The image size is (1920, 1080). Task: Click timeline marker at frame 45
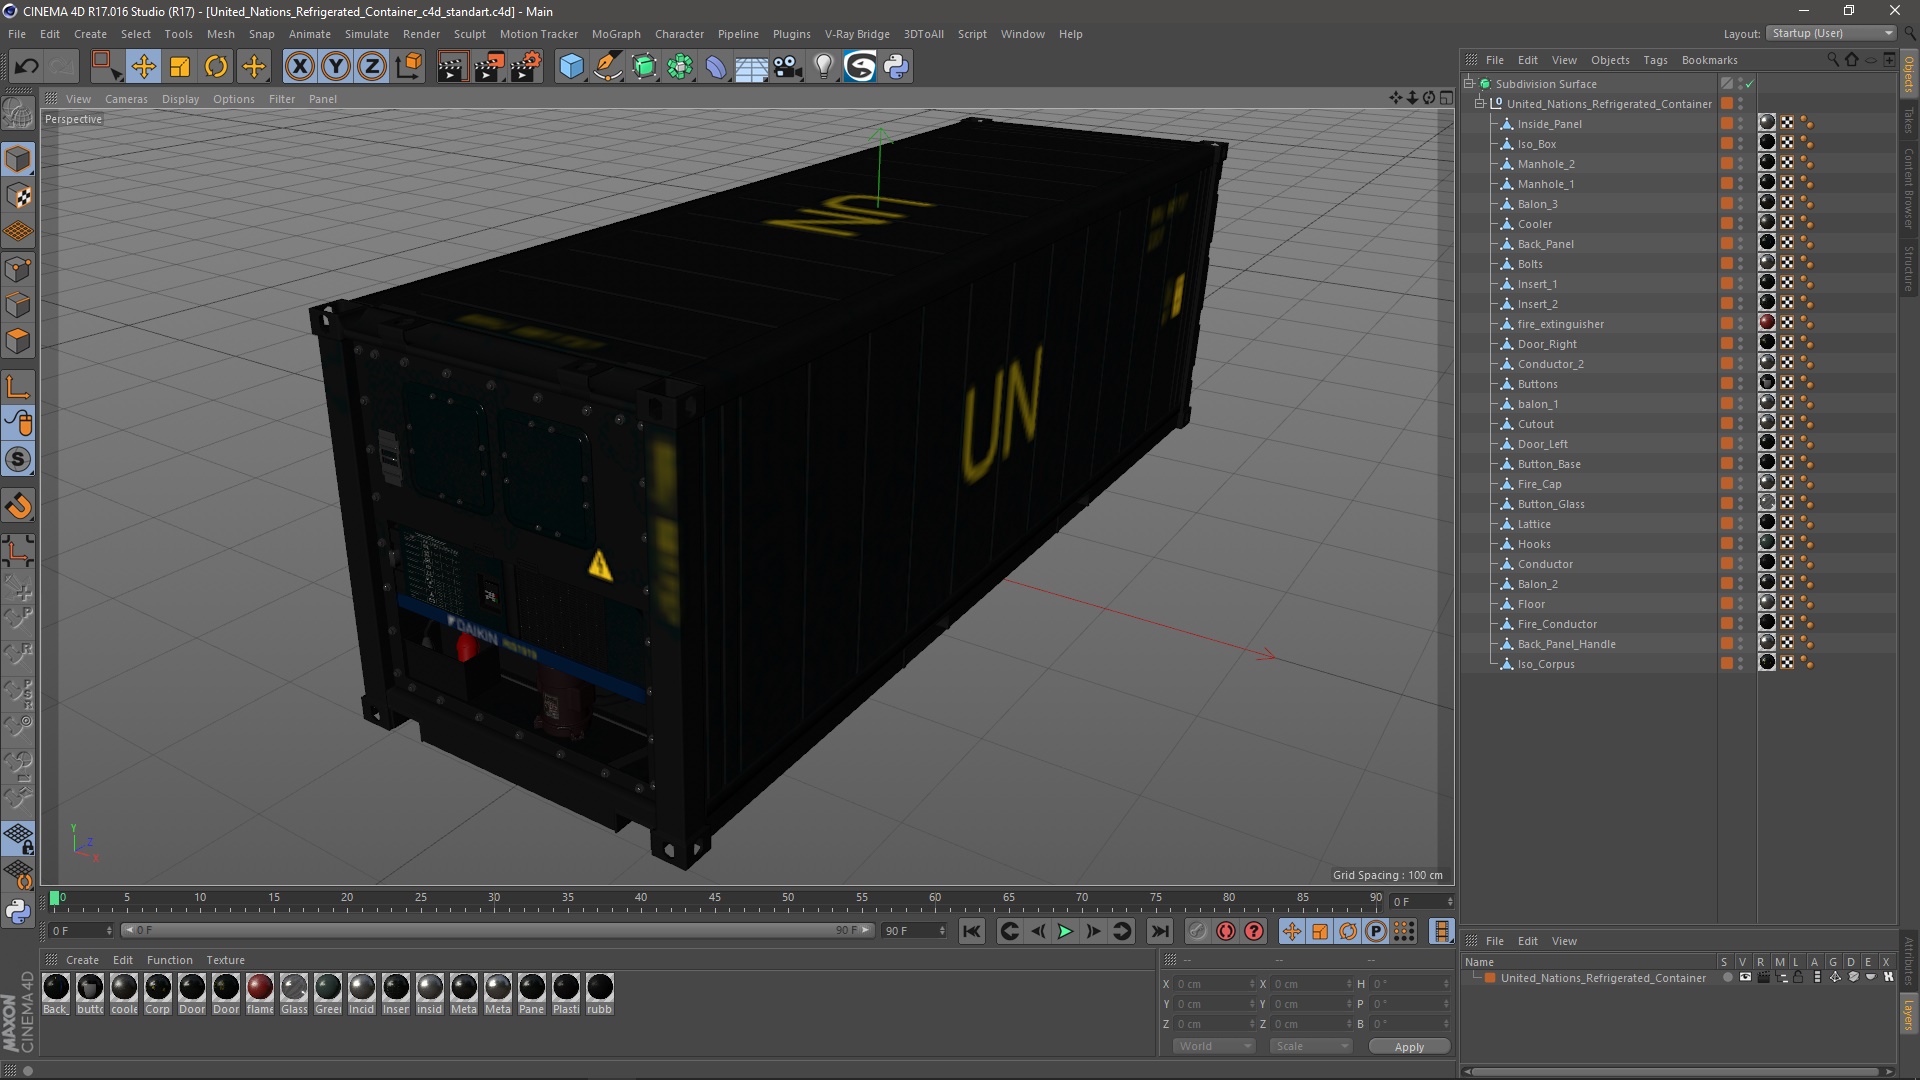tap(714, 898)
